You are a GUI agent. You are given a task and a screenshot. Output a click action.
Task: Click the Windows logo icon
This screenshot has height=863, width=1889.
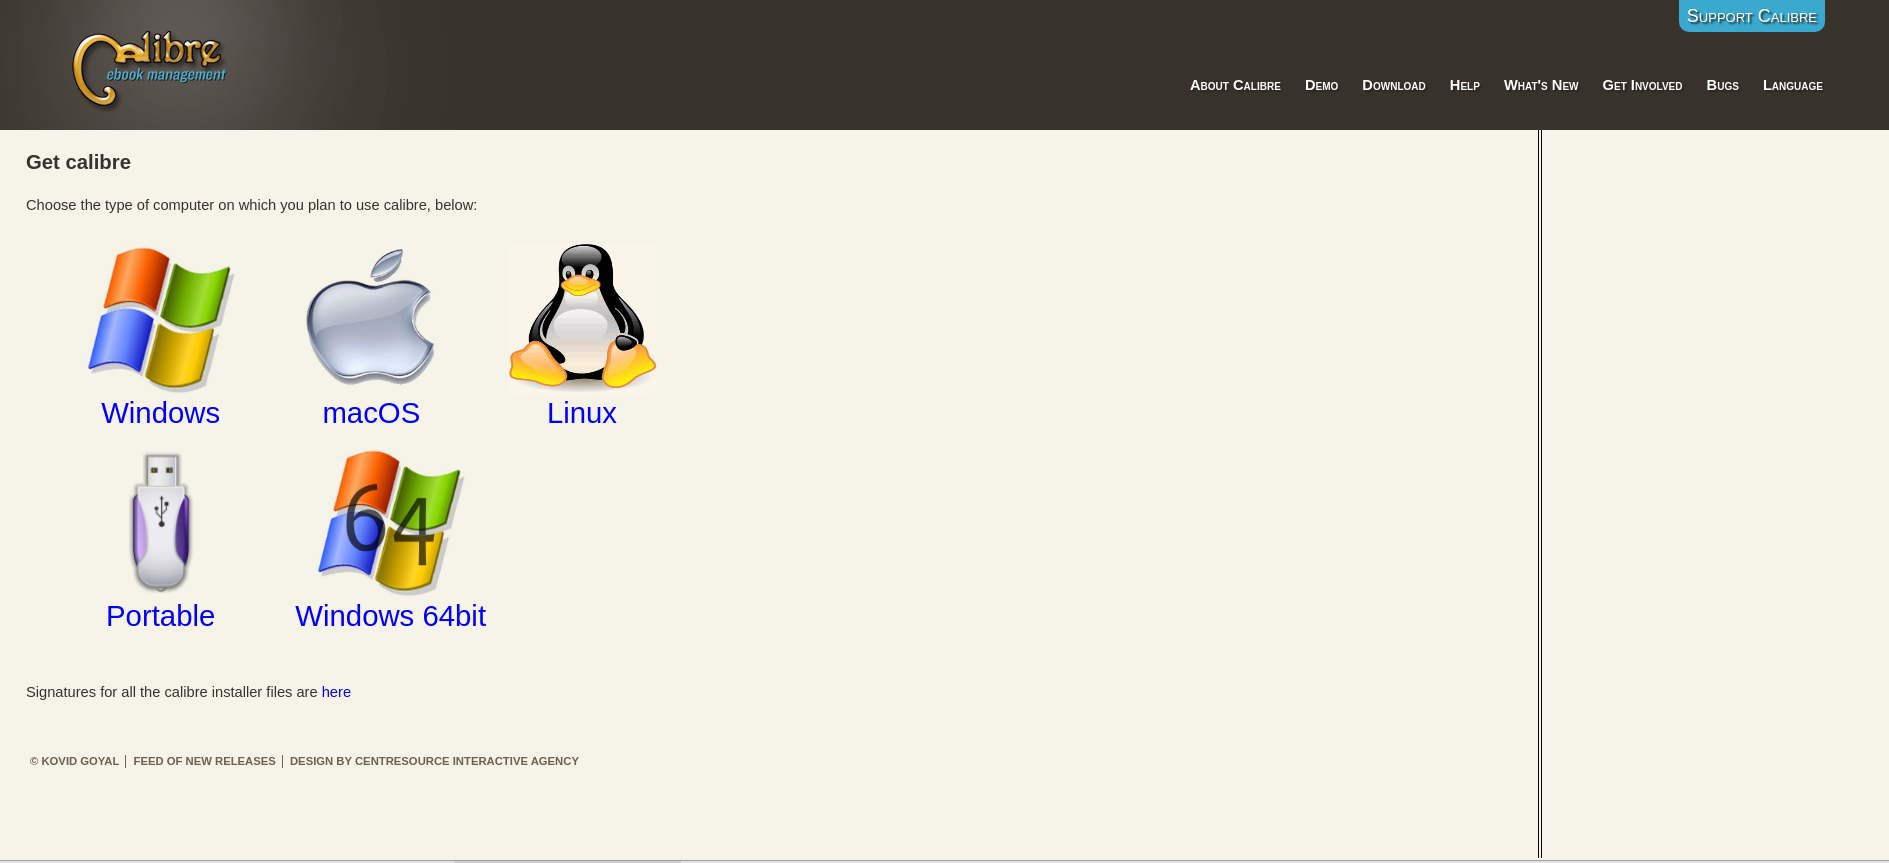pos(161,319)
